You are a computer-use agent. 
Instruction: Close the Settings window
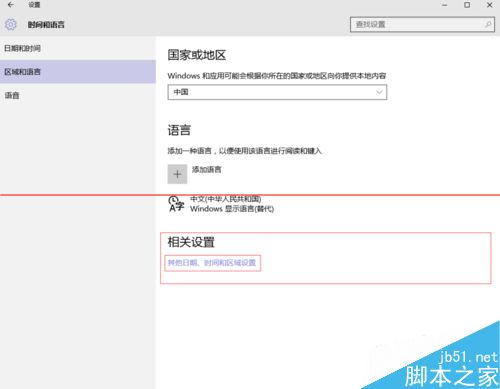tap(490, 5)
